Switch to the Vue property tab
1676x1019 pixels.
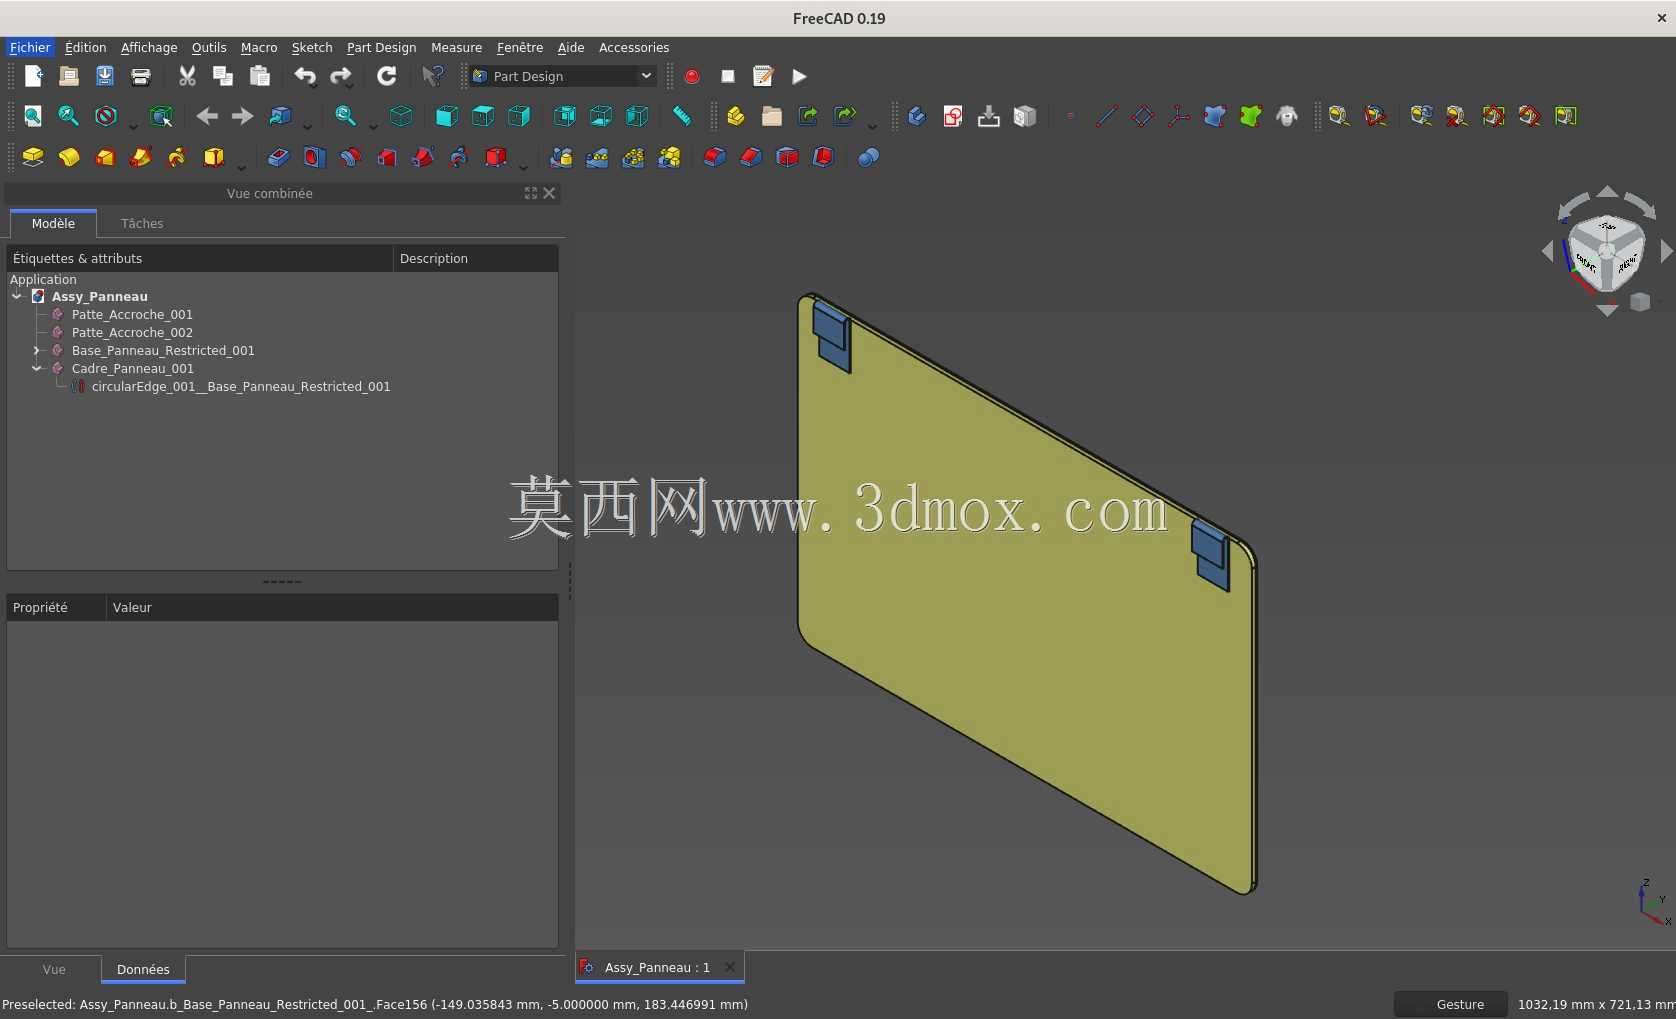click(x=54, y=969)
